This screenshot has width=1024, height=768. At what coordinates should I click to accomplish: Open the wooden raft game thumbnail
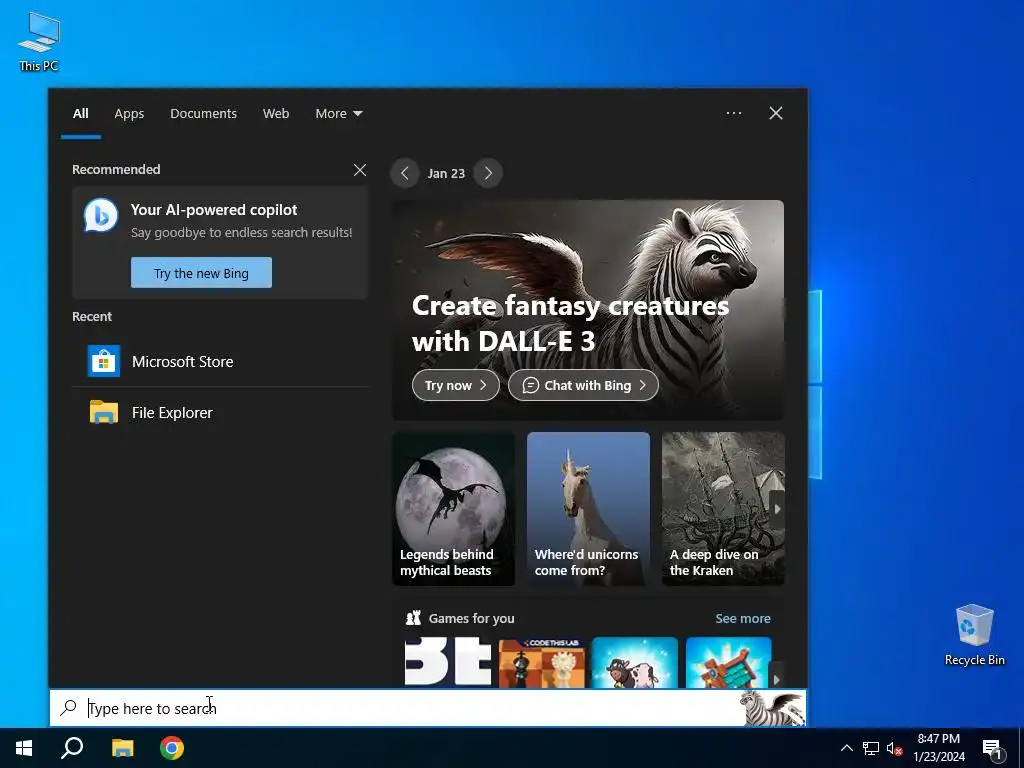pyautogui.click(x=728, y=662)
